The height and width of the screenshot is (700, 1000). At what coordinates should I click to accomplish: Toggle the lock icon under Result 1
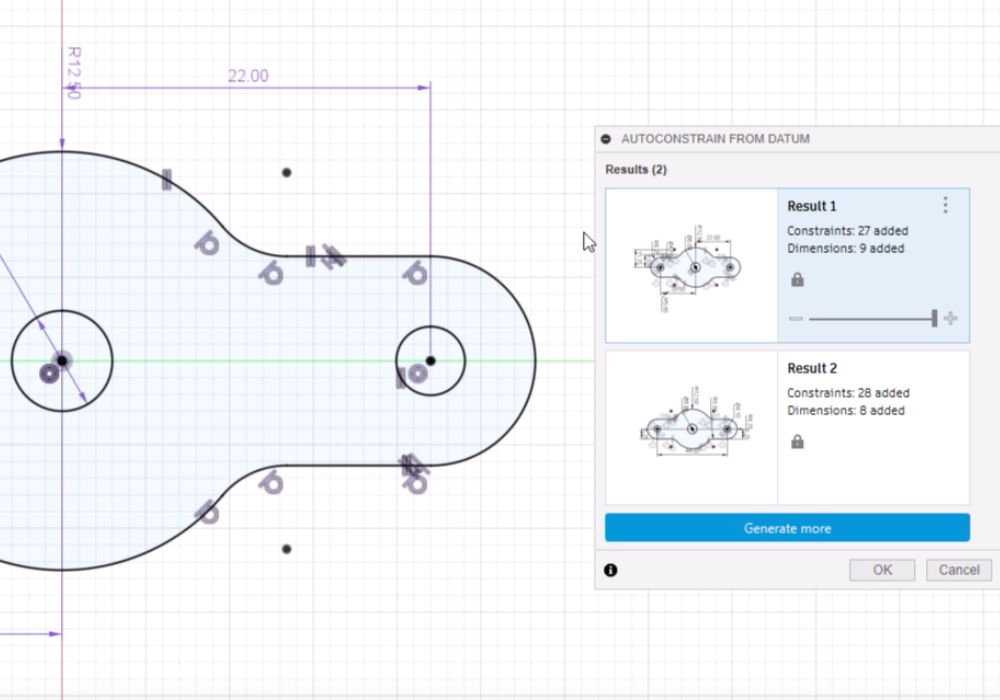pyautogui.click(x=797, y=280)
